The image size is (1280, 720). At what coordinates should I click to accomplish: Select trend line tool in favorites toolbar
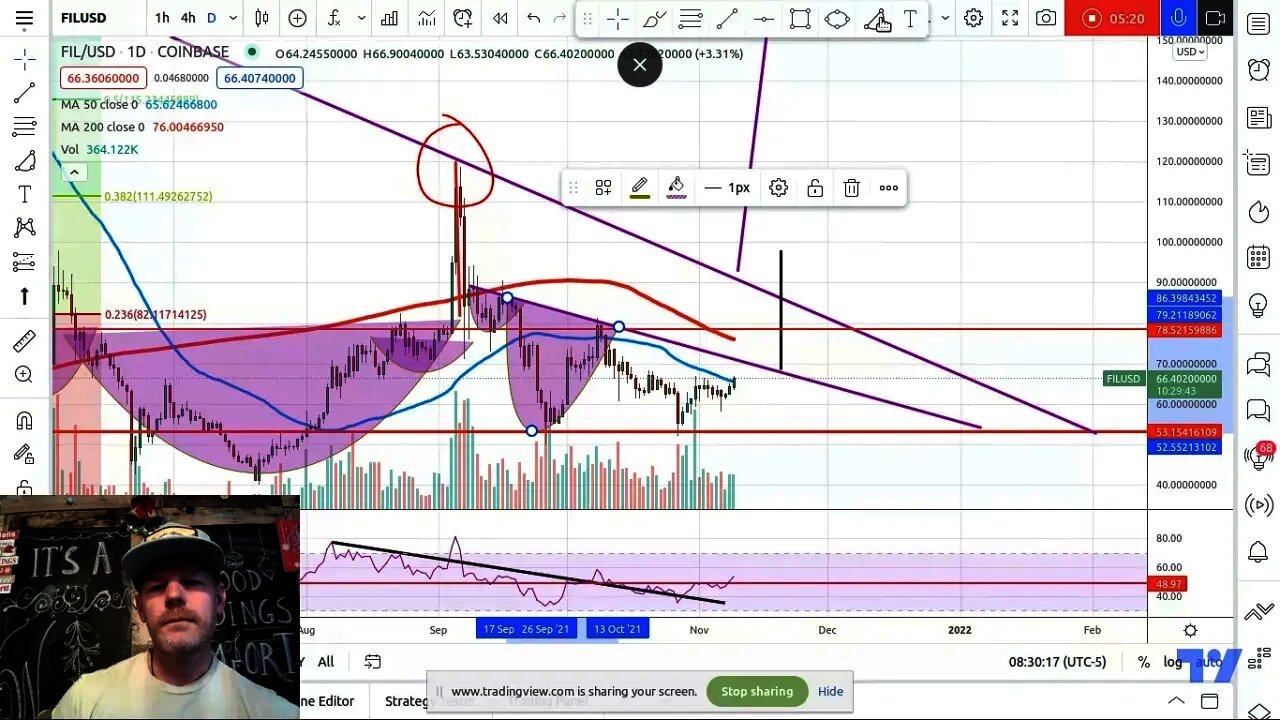pyautogui.click(x=727, y=18)
